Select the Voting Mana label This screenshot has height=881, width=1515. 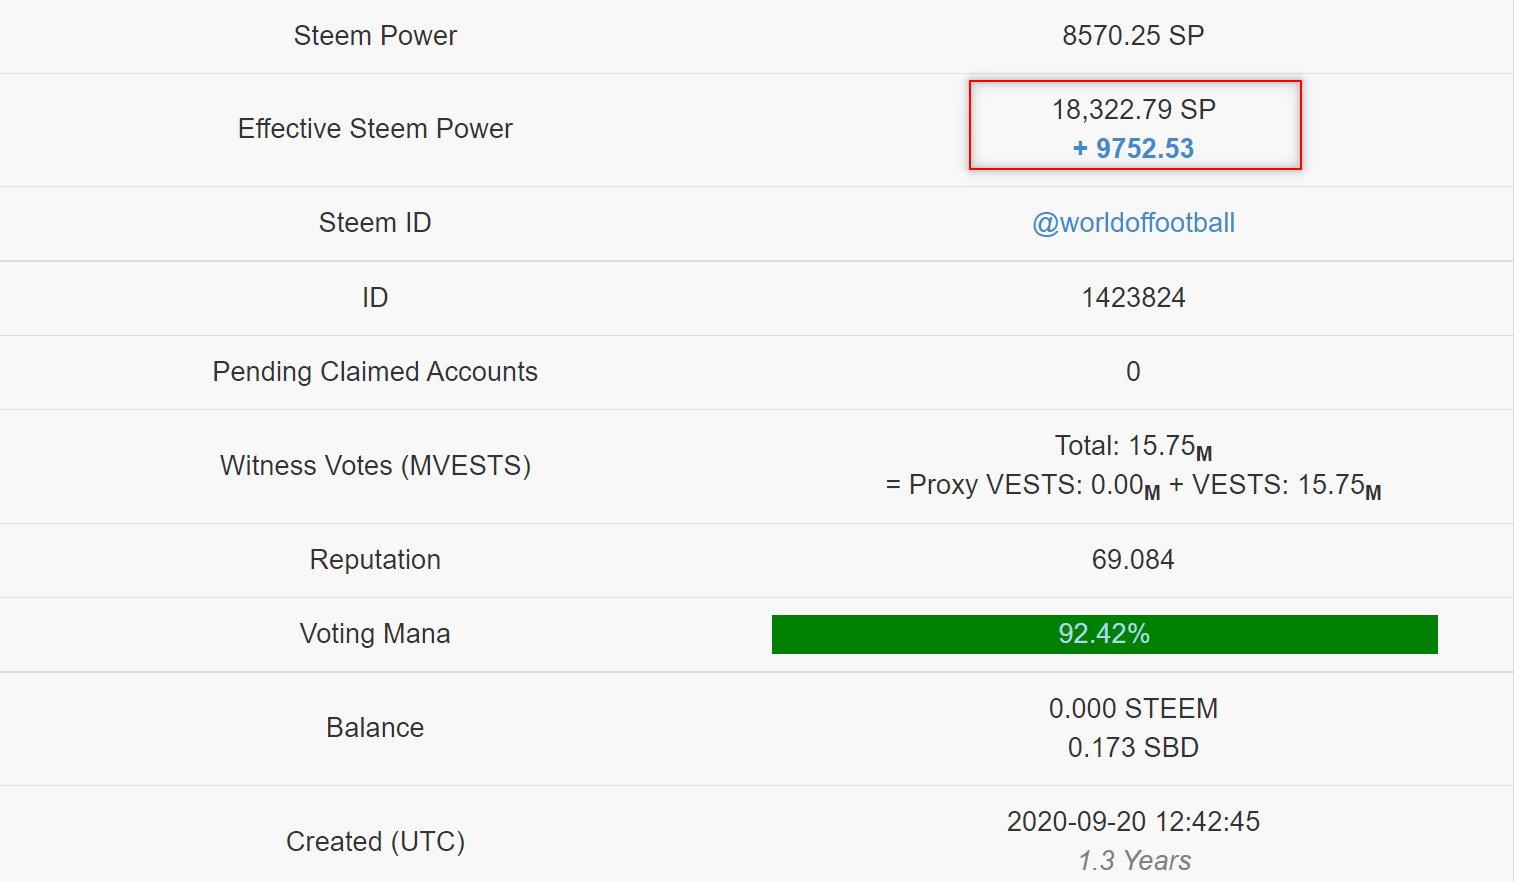tap(375, 634)
